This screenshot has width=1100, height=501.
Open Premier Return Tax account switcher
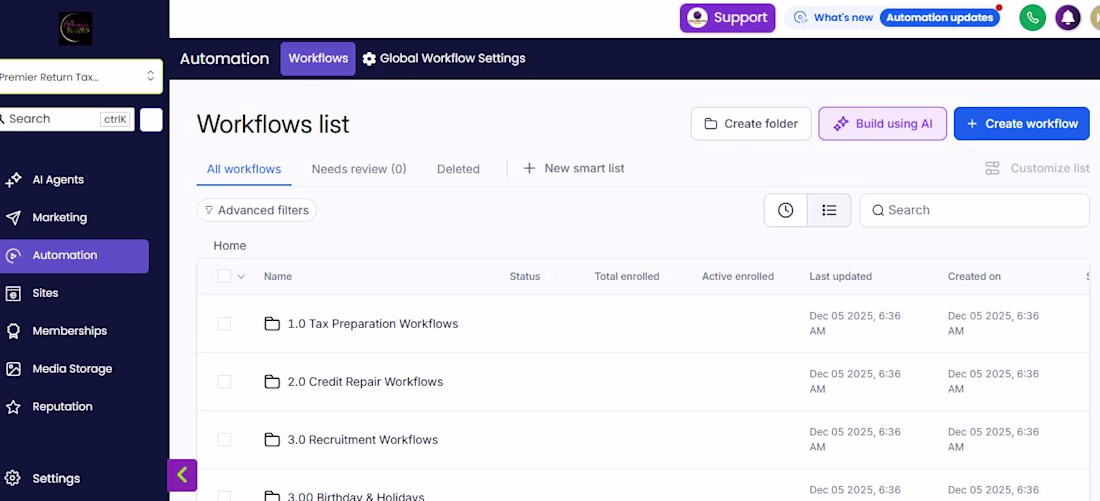tap(80, 76)
